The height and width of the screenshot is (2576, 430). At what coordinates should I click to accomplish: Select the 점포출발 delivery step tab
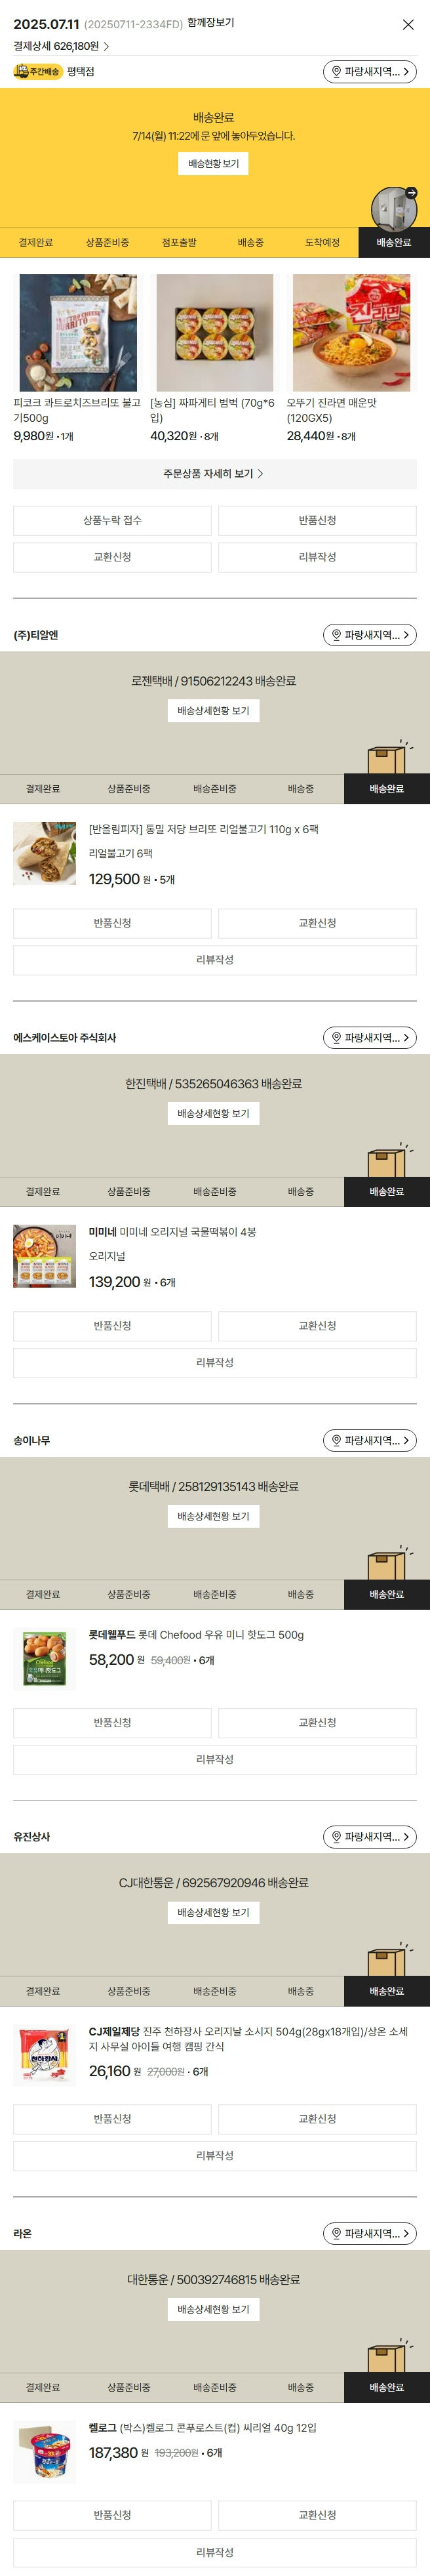179,242
